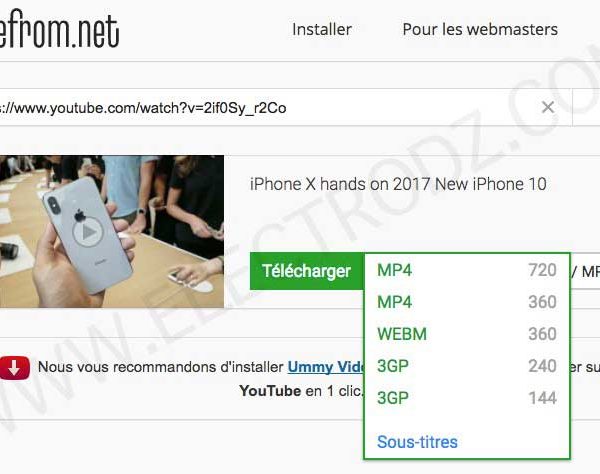The image size is (600, 474).
Task: Click the 144 resolution label
Action: click(543, 398)
